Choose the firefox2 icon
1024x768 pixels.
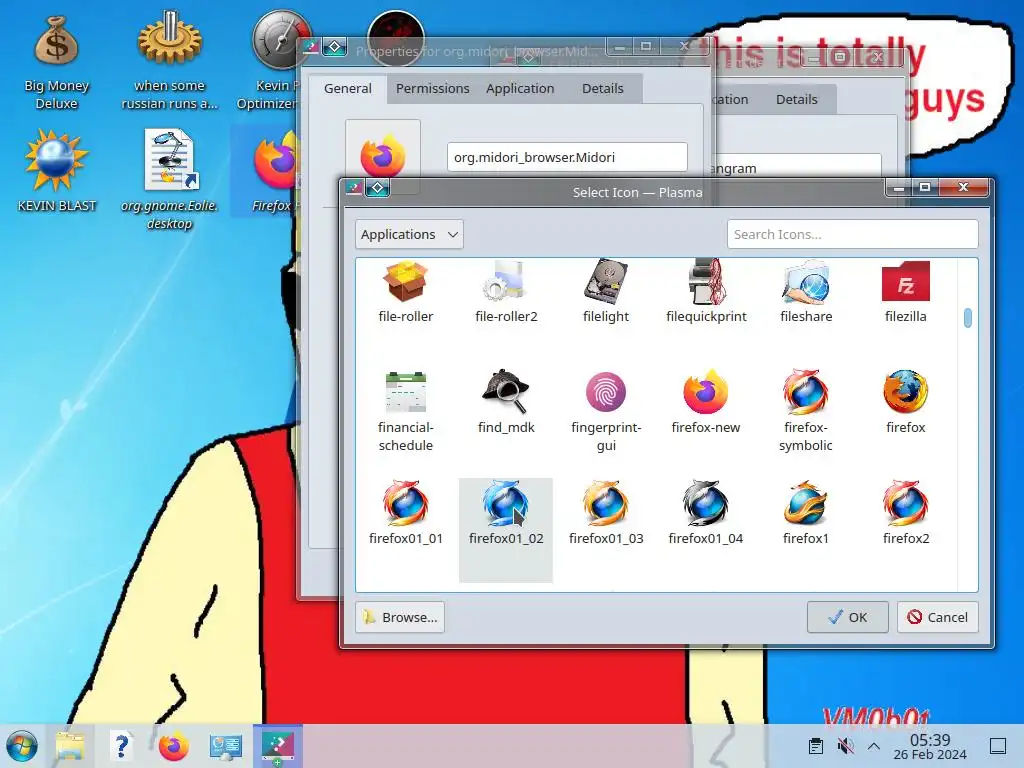click(x=906, y=503)
